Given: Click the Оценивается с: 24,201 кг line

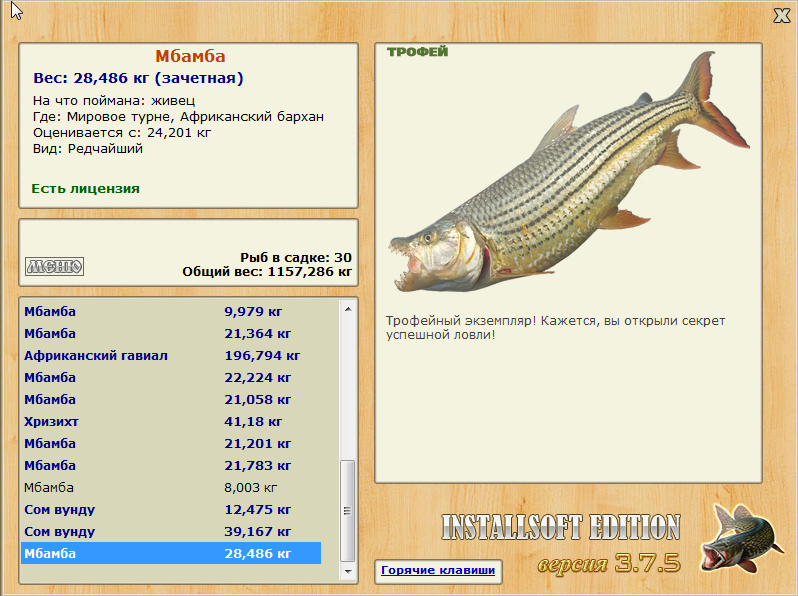Looking at the screenshot, I should (122, 133).
